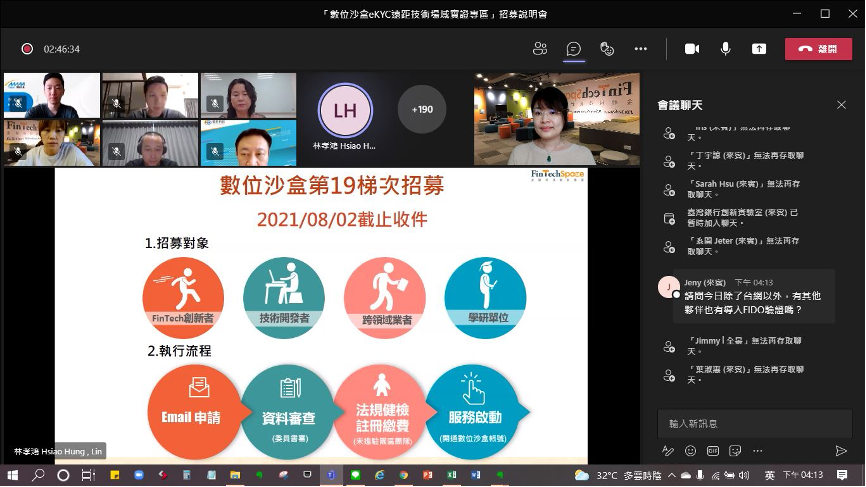This screenshot has width=866, height=487.
Task: Open the More actions menu in meeting toolbar
Action: (641, 49)
